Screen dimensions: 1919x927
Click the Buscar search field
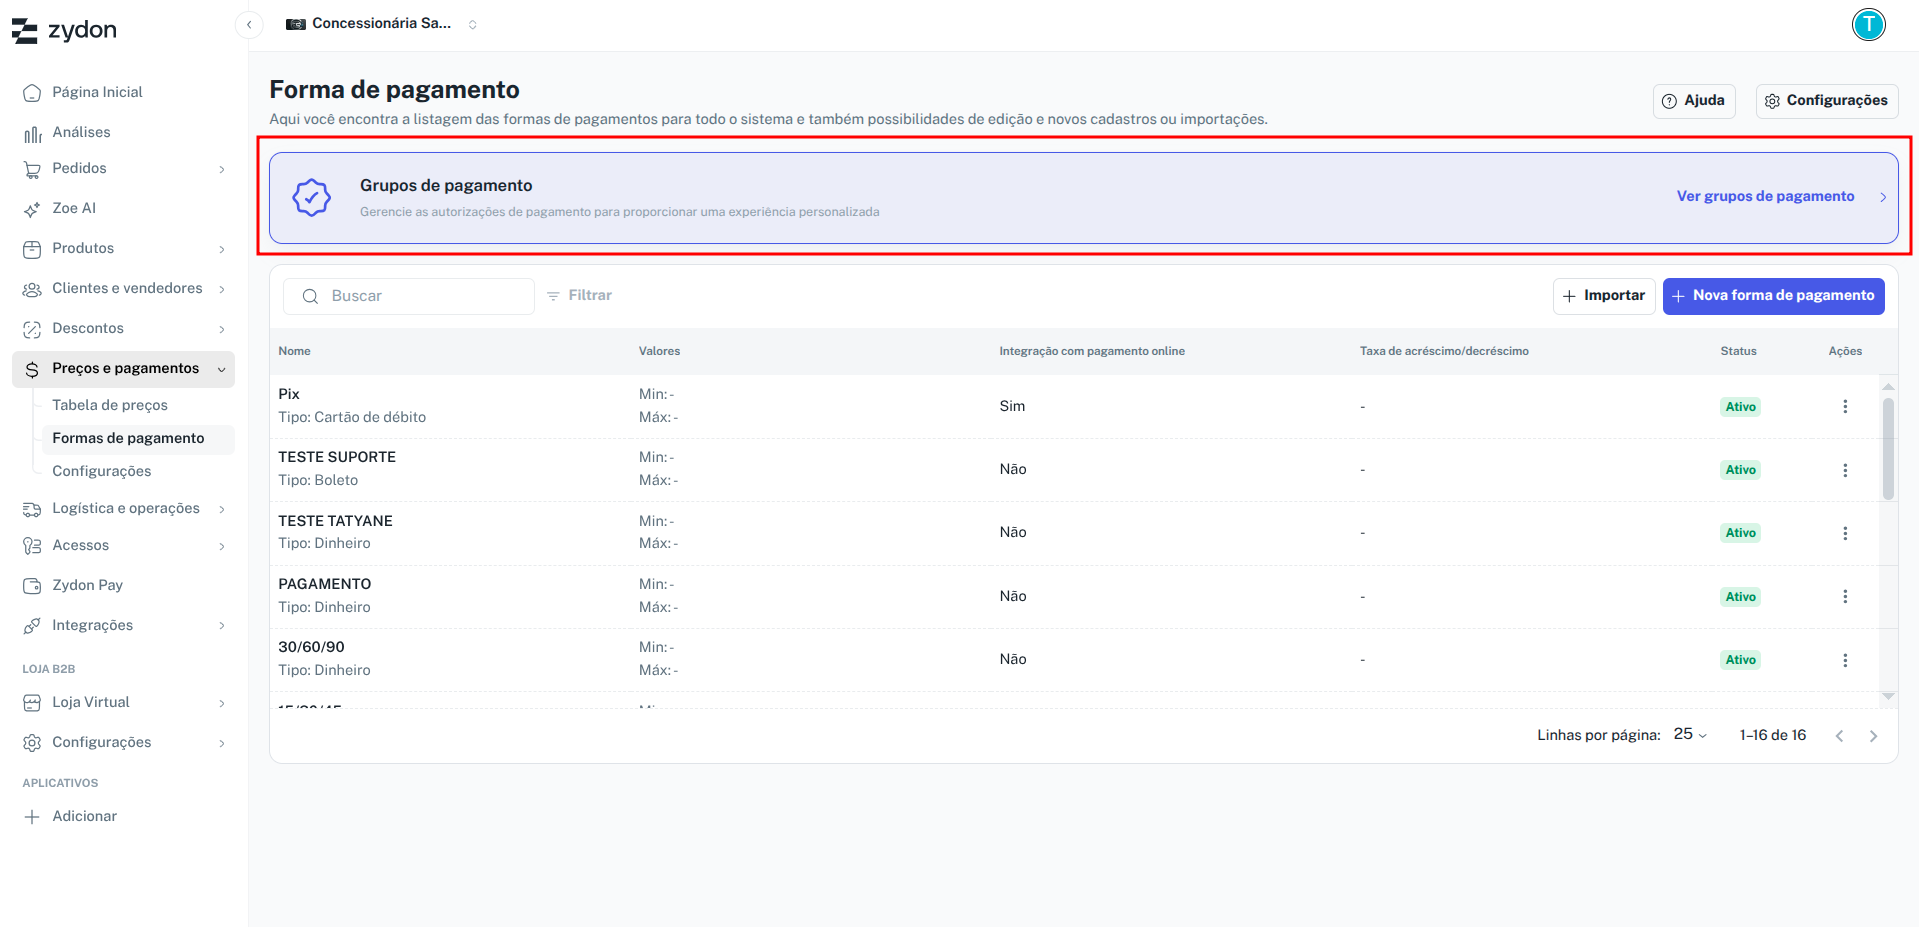pos(409,296)
